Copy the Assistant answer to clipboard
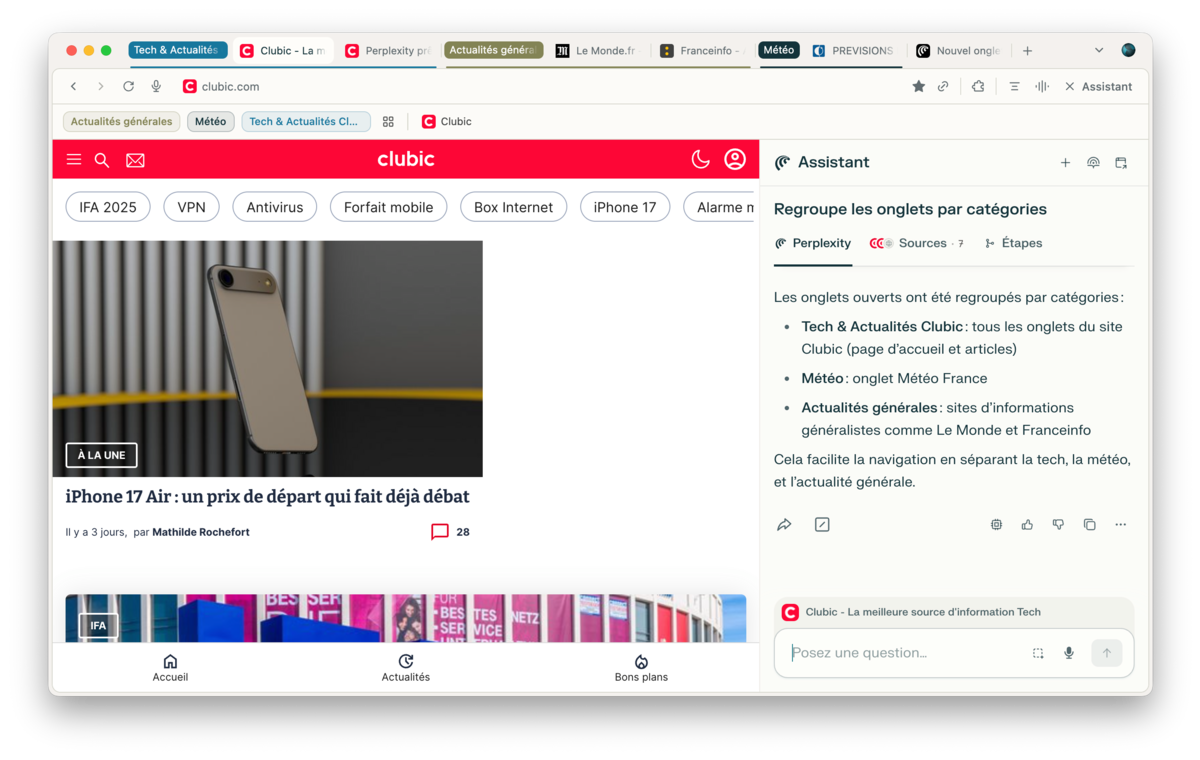 coord(1089,525)
